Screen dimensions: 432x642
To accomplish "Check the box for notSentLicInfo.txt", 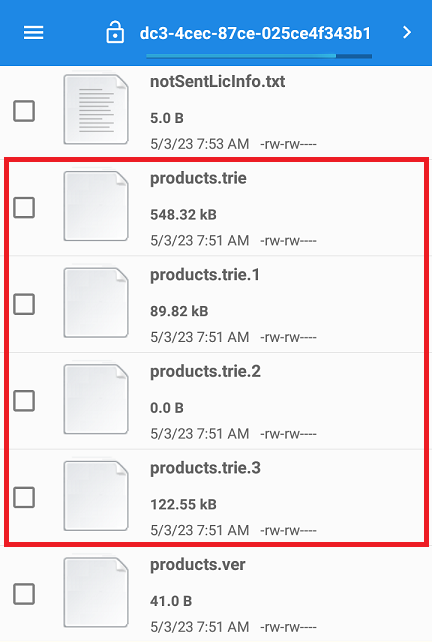I will click(24, 111).
